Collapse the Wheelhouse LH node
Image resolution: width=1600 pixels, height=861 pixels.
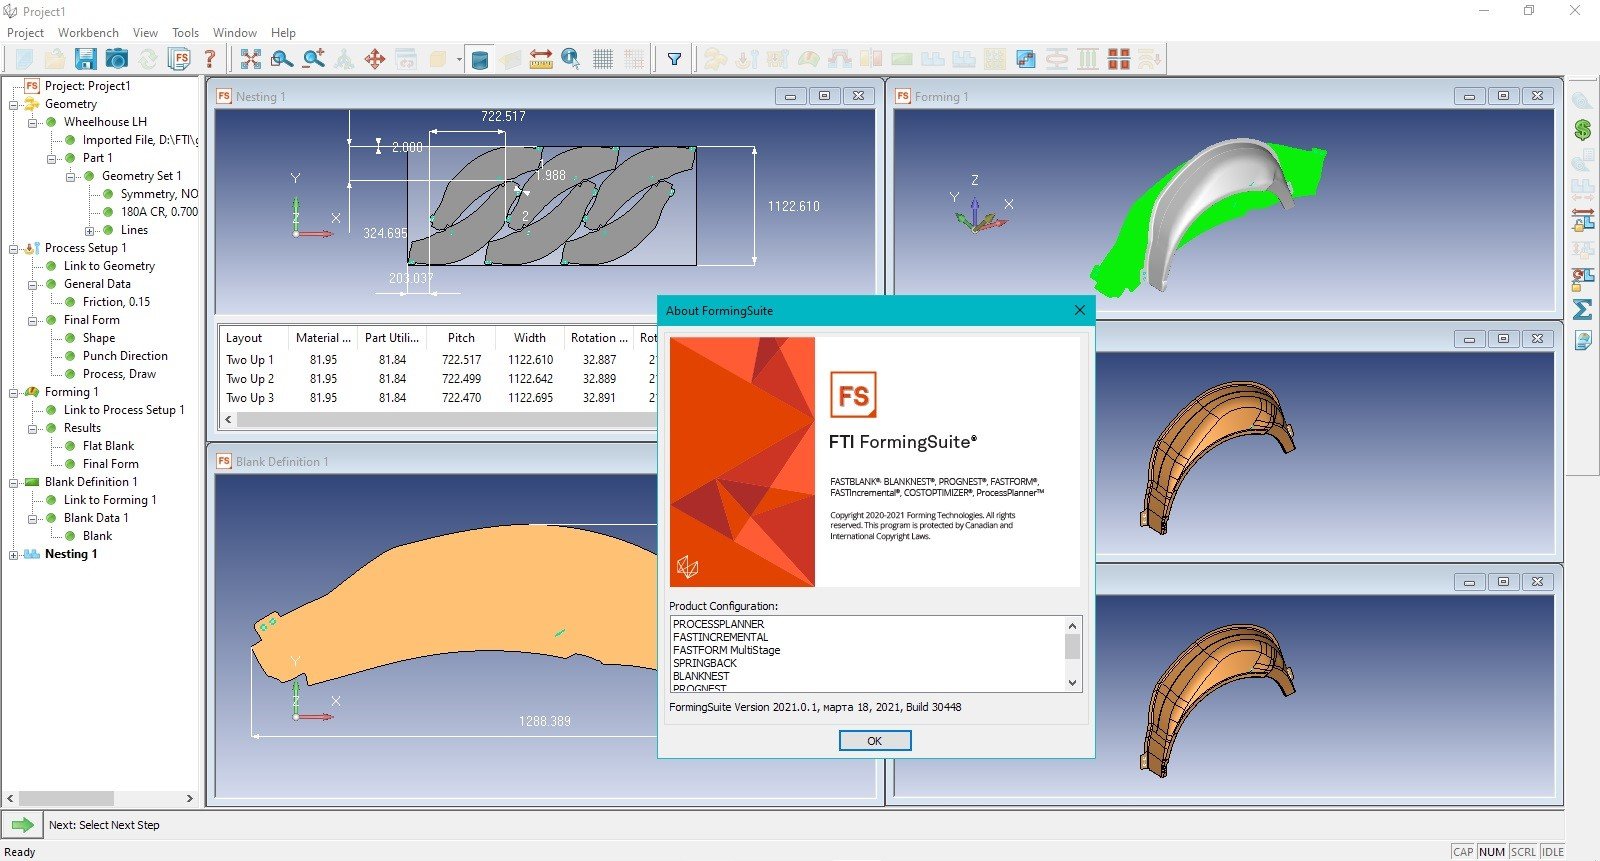[x=33, y=122]
